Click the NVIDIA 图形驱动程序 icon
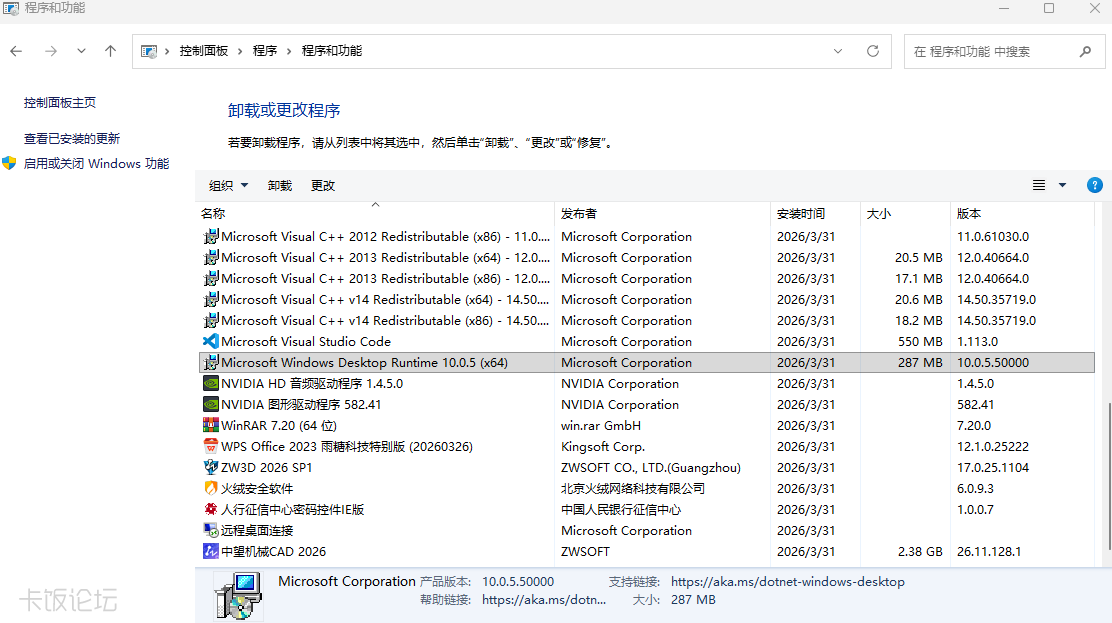Image resolution: width=1112 pixels, height=623 pixels. pyautogui.click(x=211, y=404)
